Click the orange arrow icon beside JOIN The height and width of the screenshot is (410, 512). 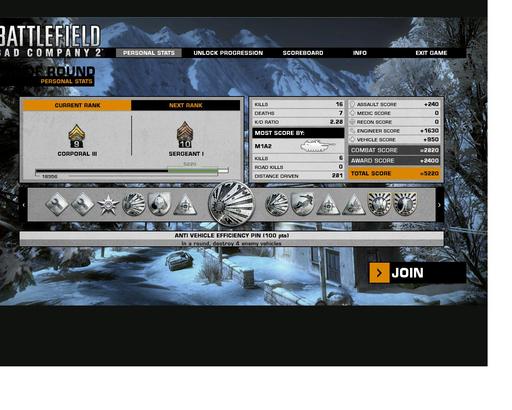(379, 273)
